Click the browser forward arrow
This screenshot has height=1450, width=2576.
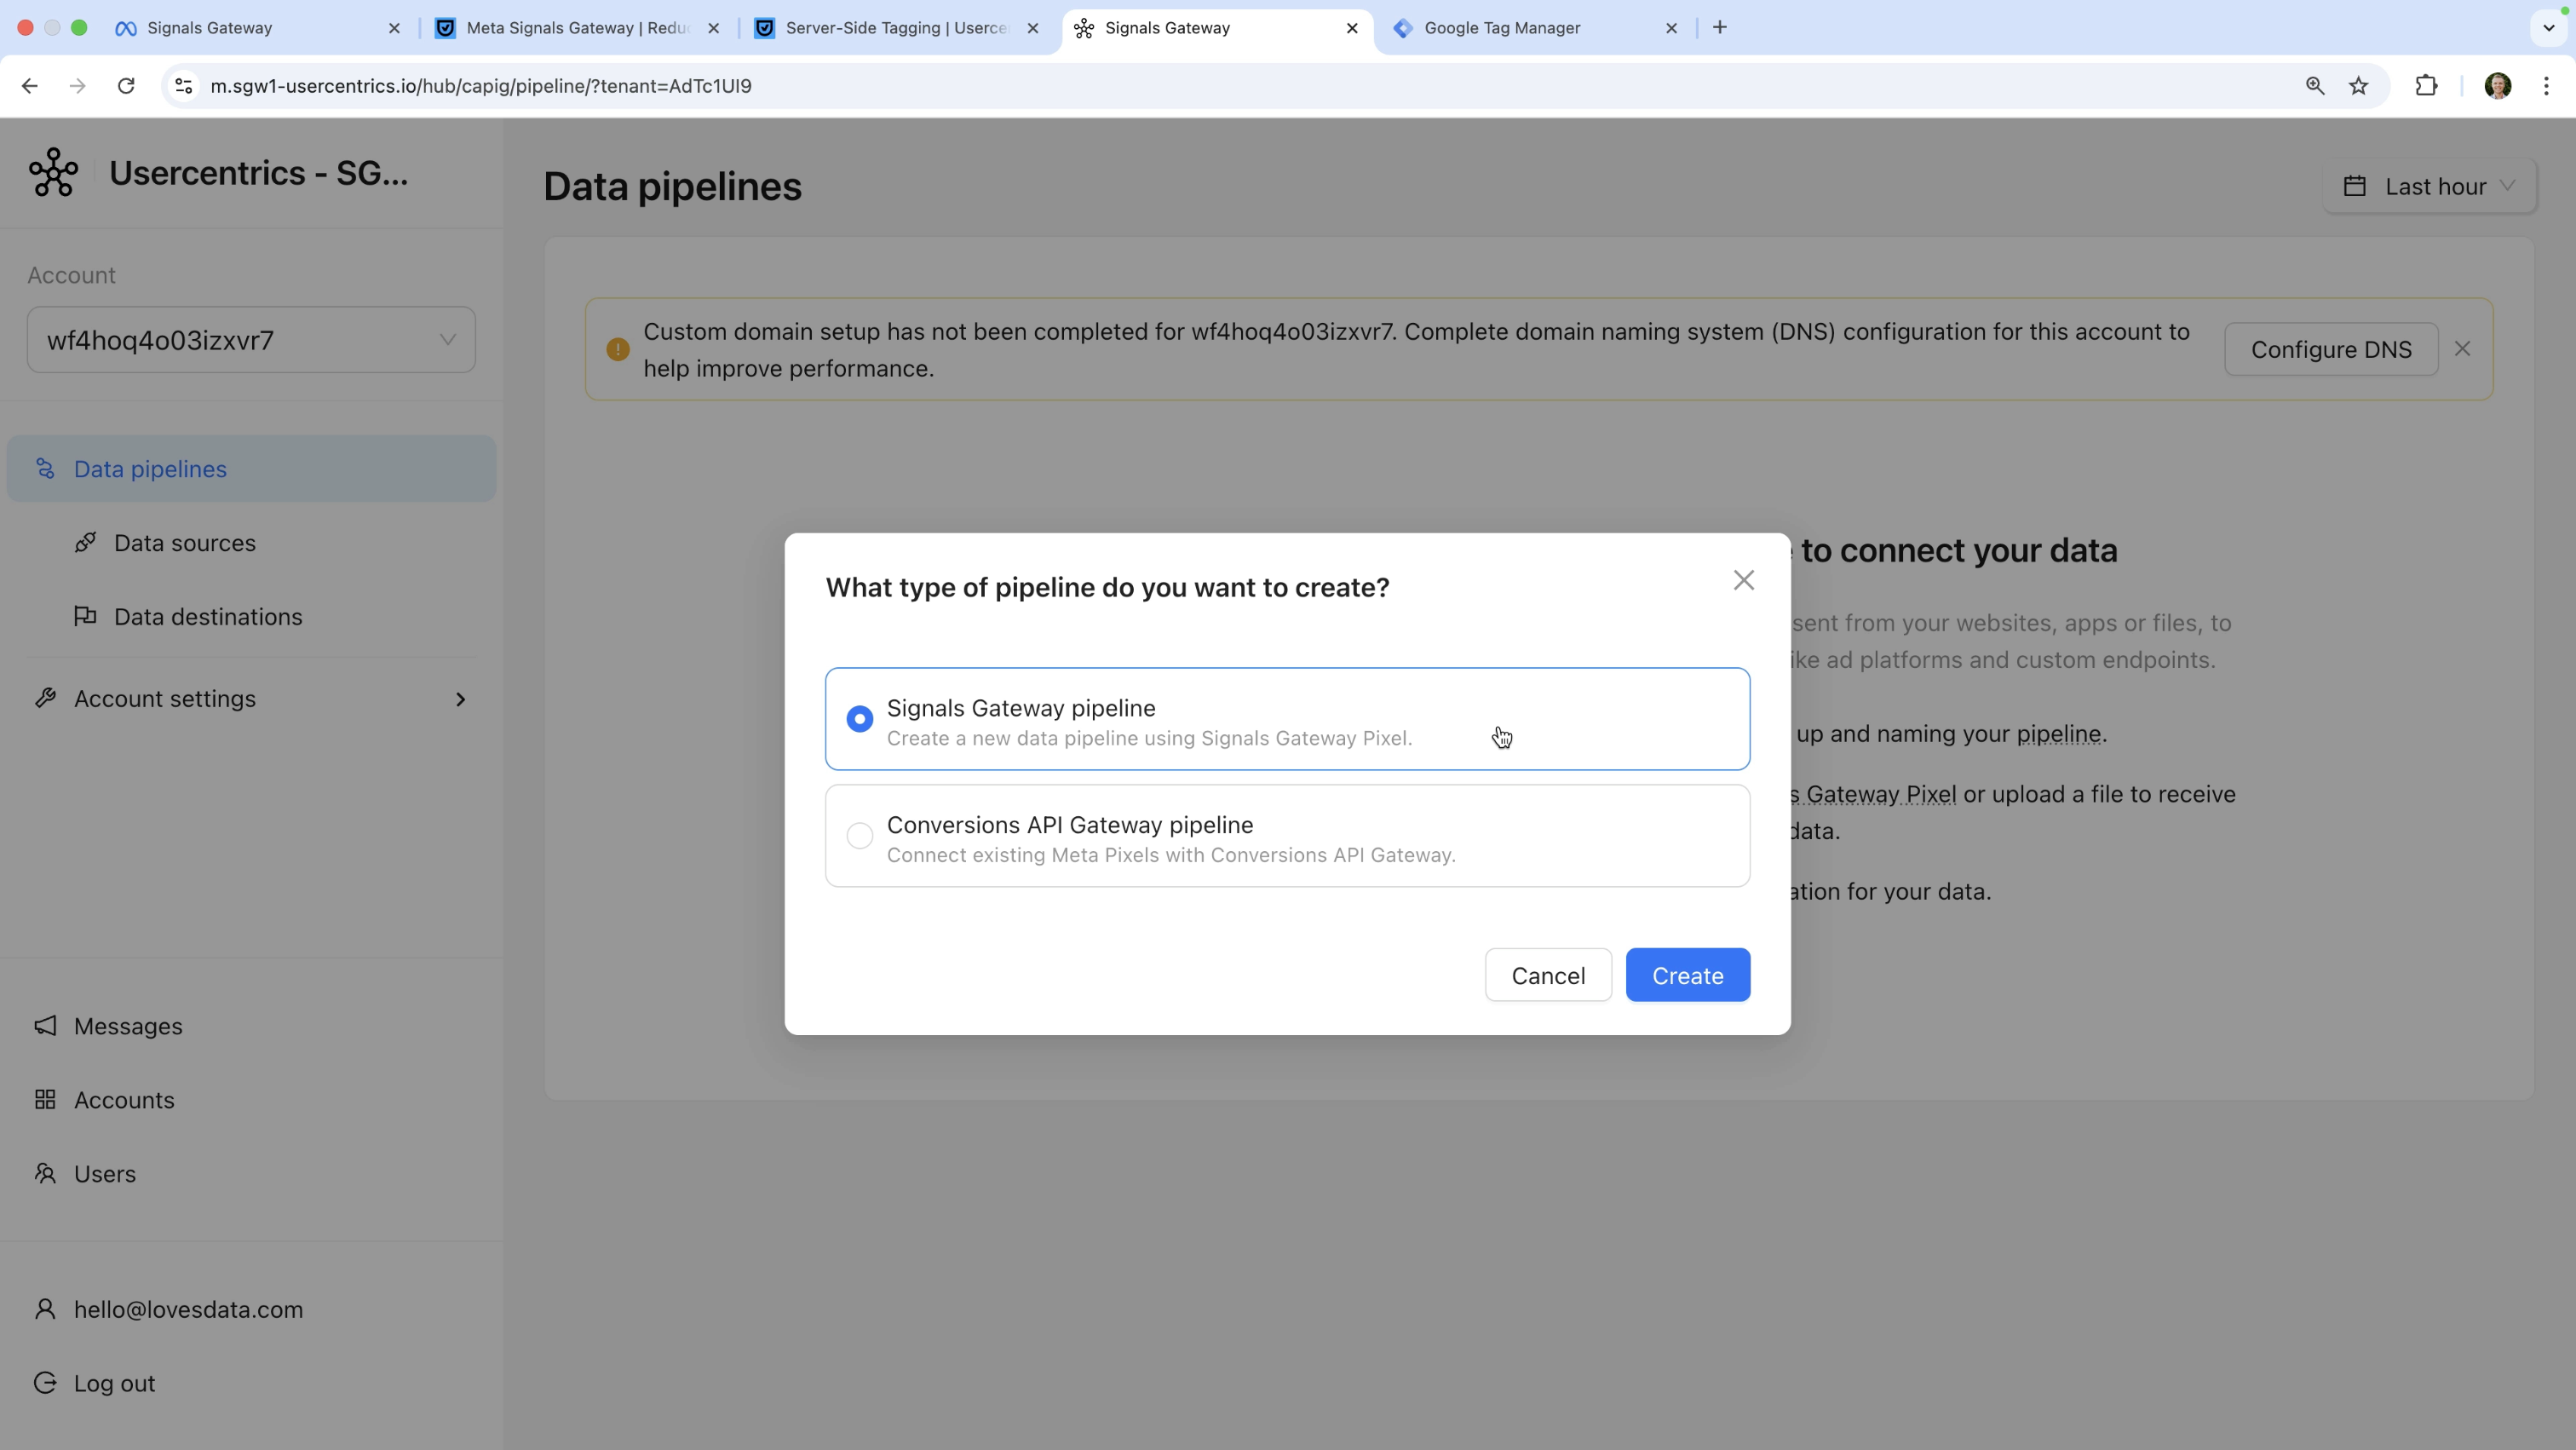tap(77, 86)
